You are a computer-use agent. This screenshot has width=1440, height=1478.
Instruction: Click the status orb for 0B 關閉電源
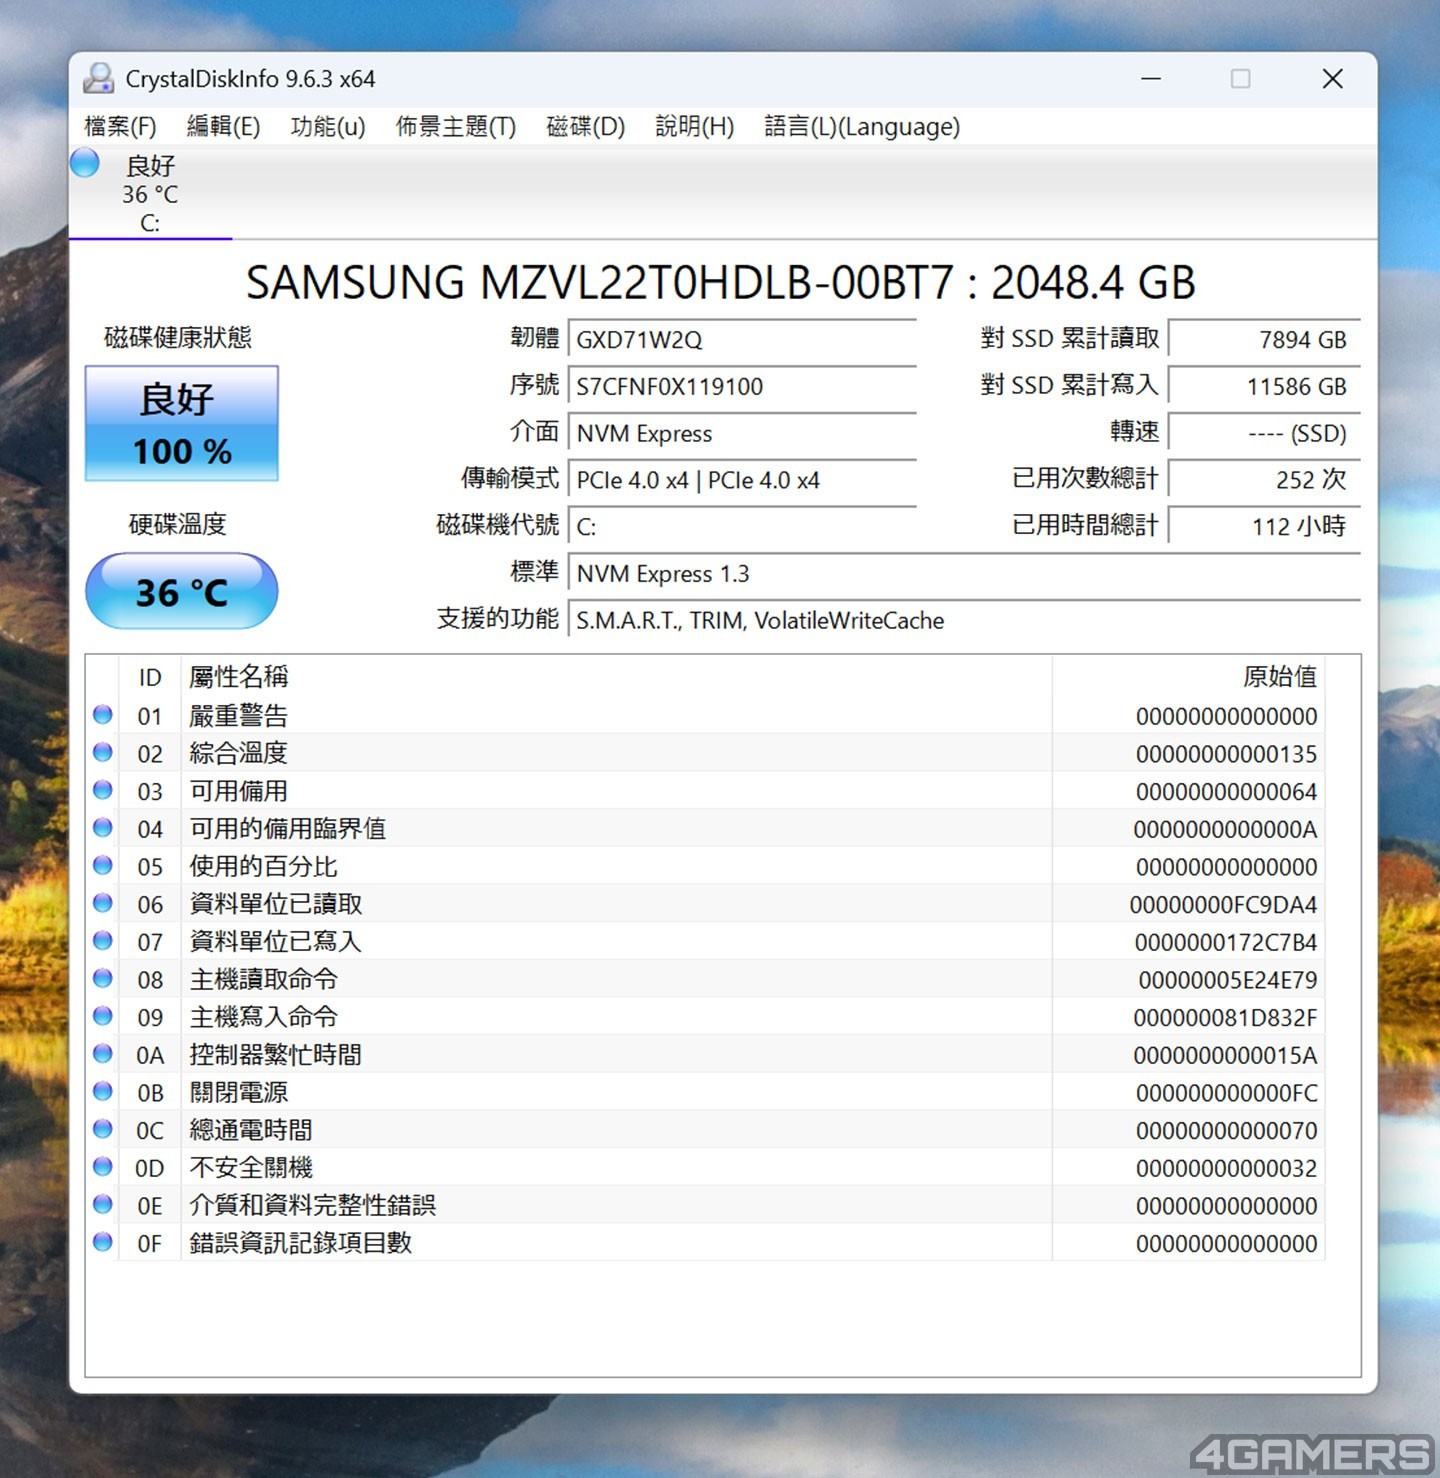102,1091
